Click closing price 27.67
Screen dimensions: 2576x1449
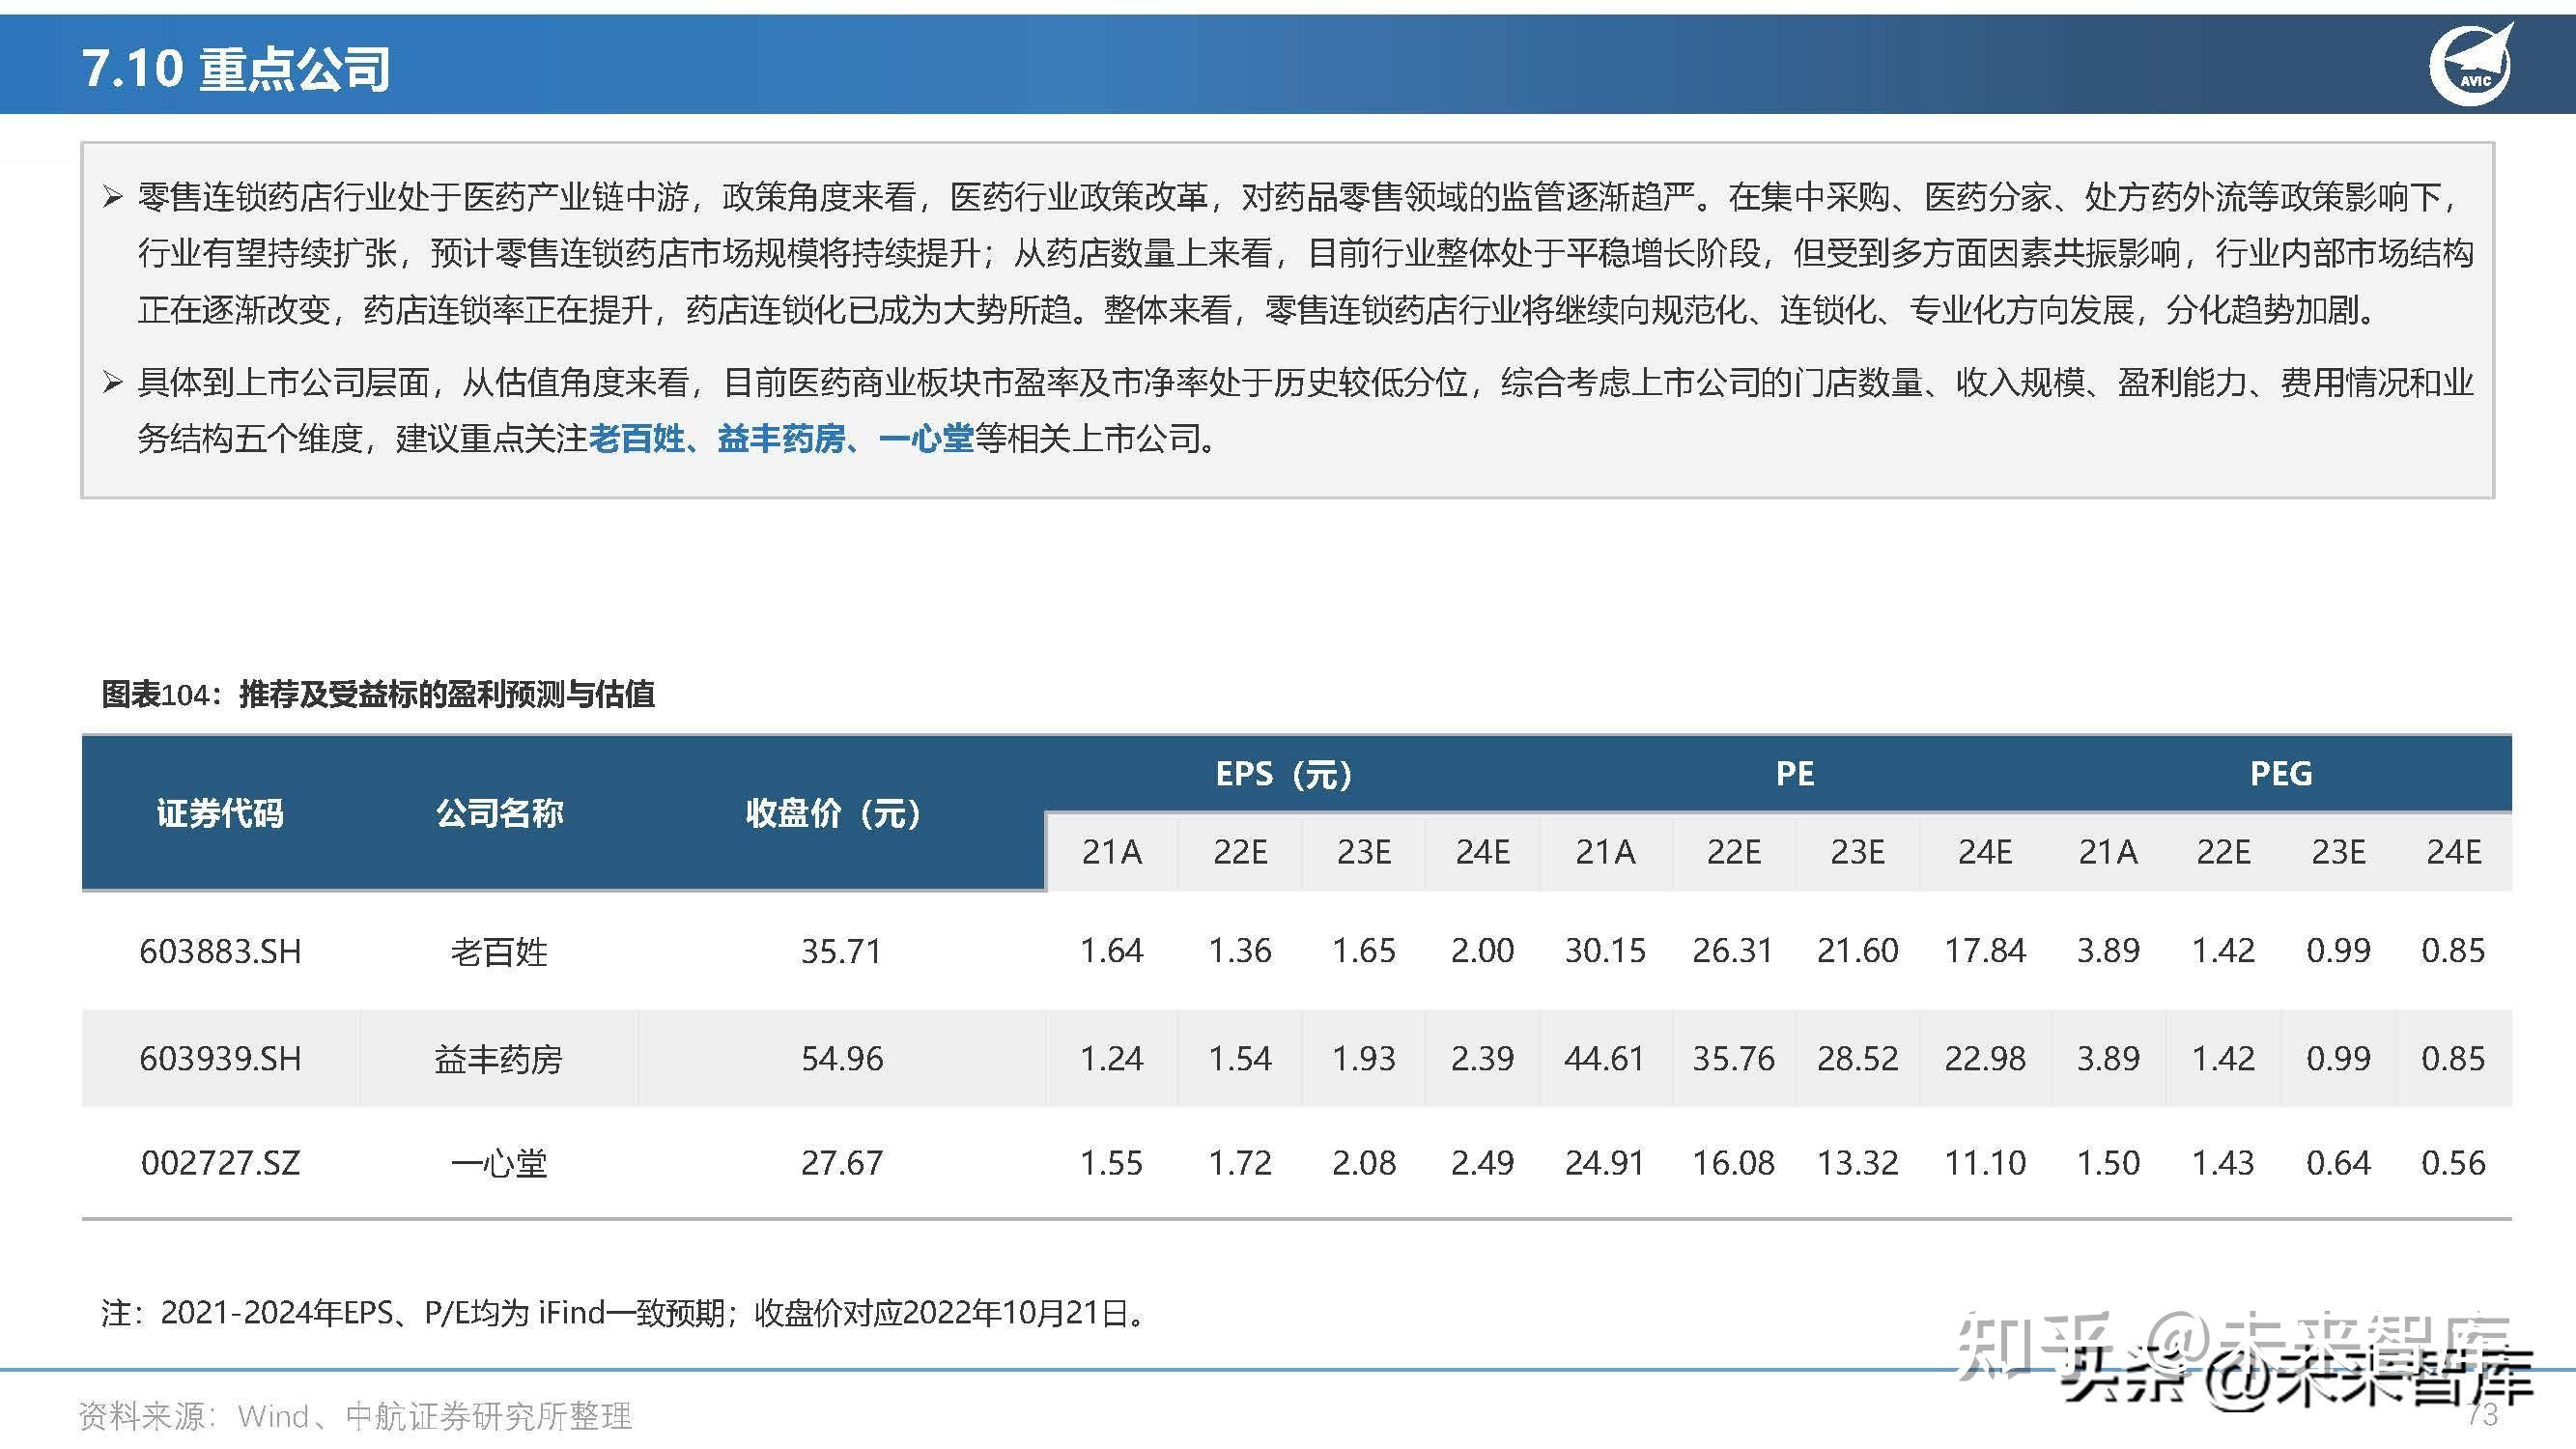coord(841,1163)
